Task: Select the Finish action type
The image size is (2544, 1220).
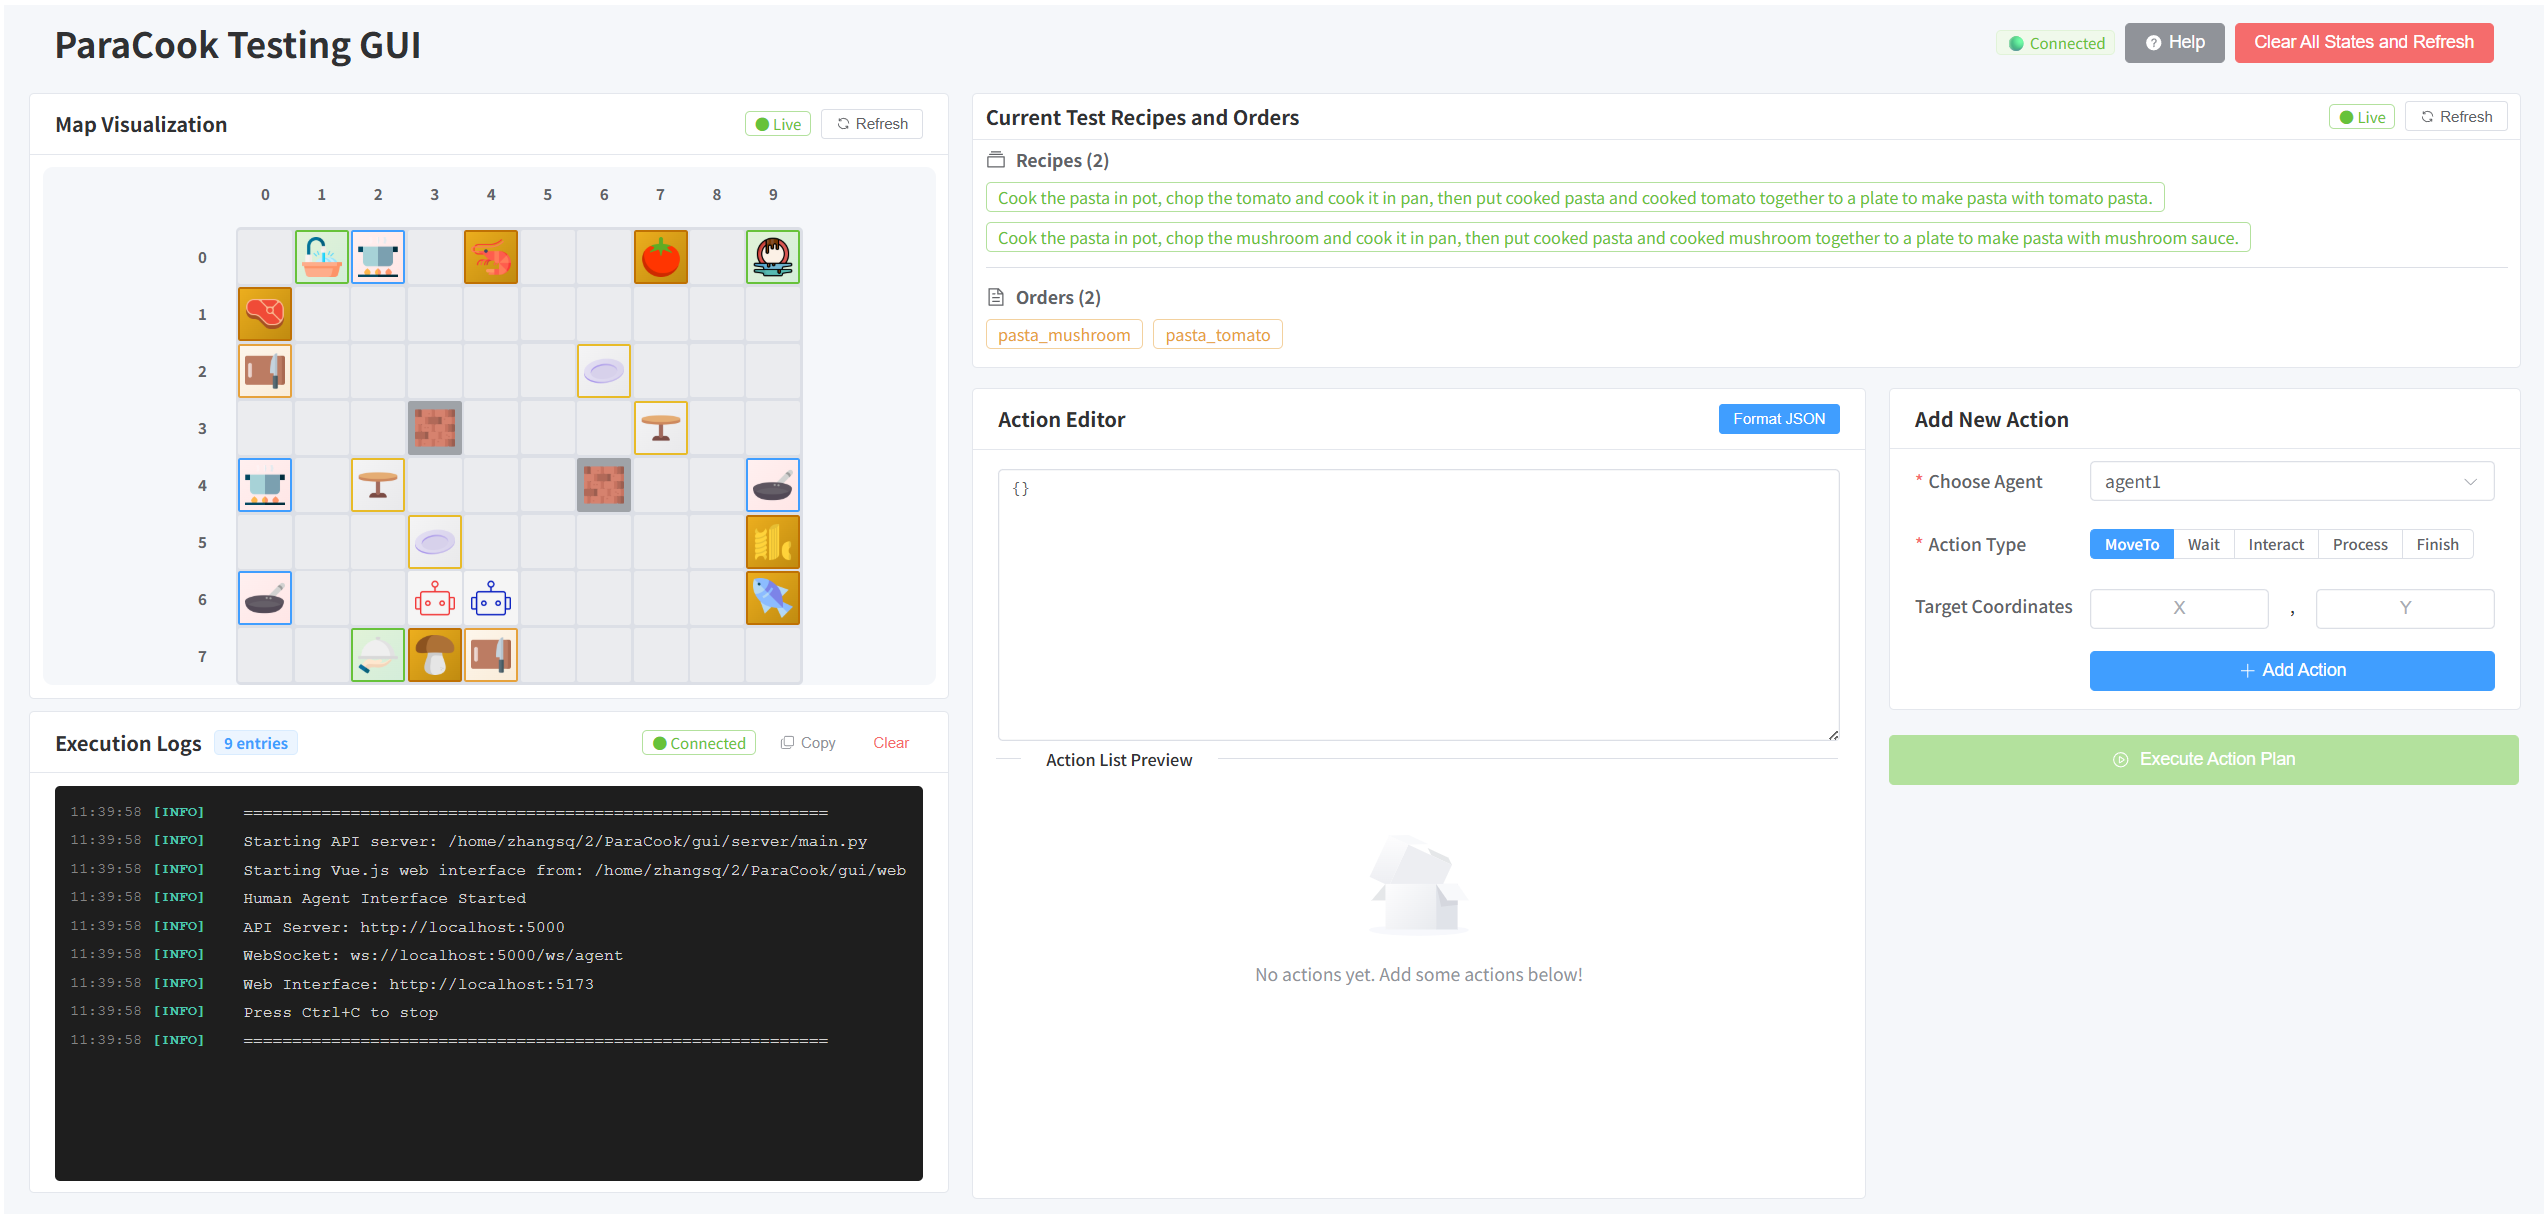Action: 2437,544
